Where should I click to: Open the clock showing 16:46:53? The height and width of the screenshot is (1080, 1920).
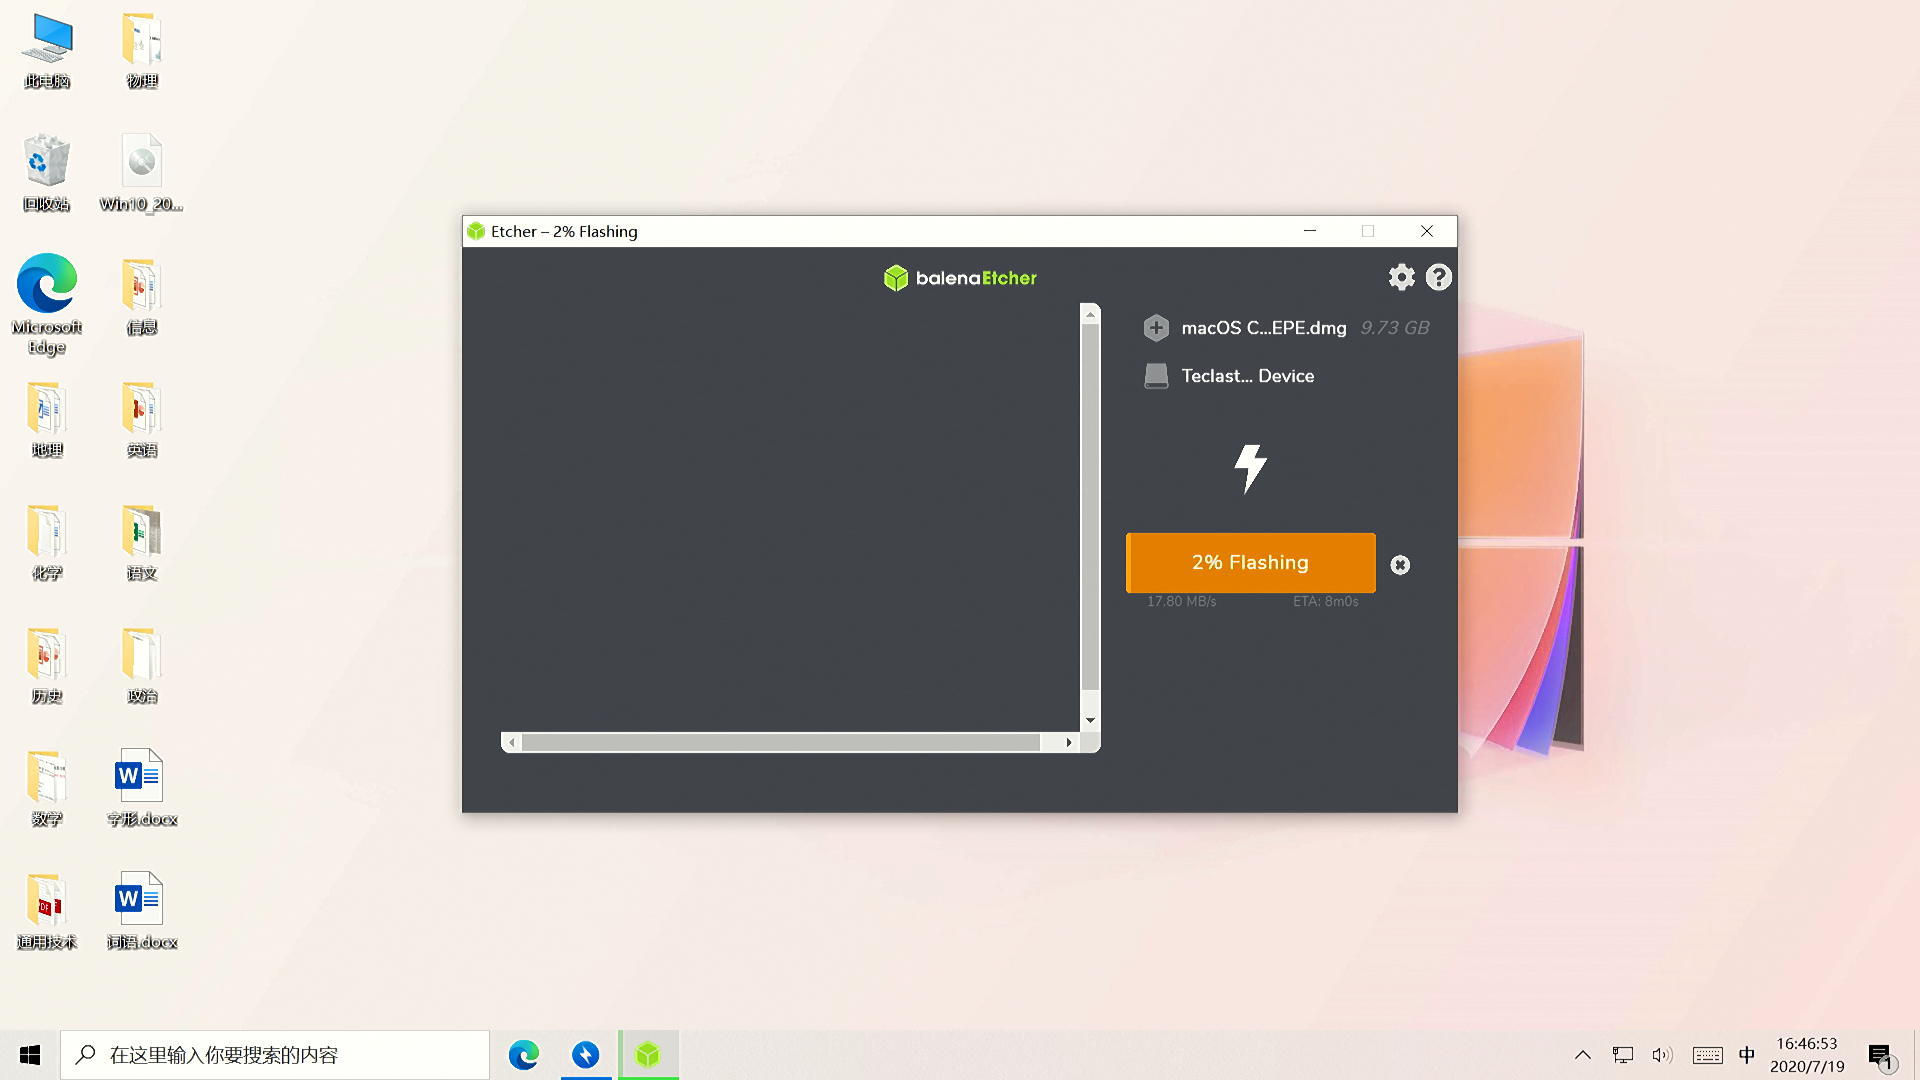point(1807,1055)
